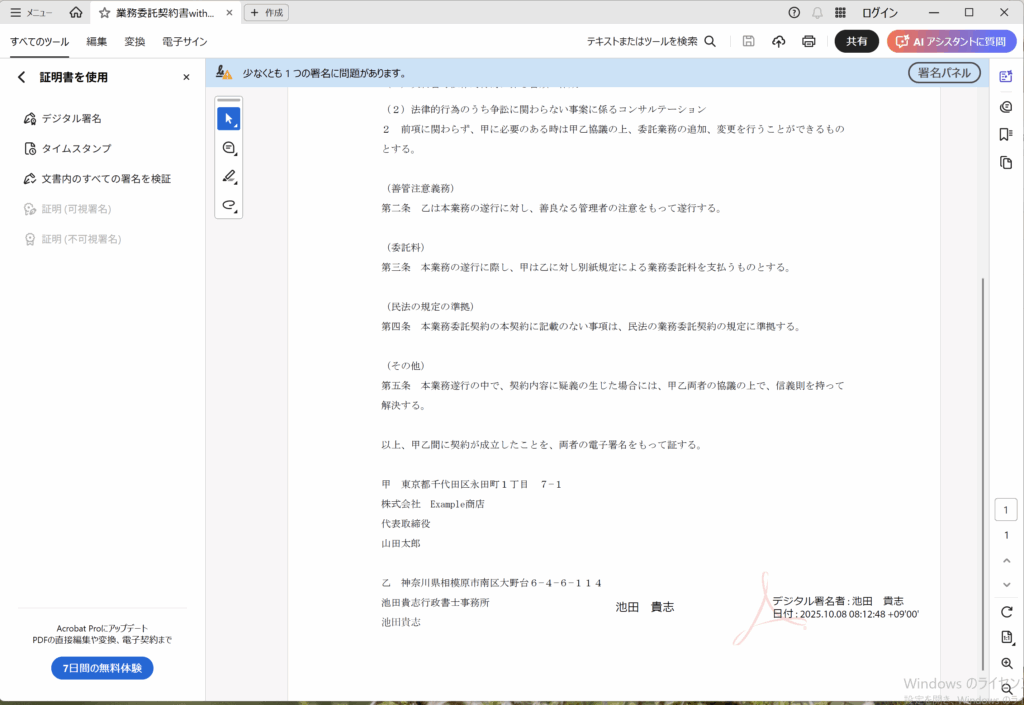The width and height of the screenshot is (1024, 705).
Task: Go back using arrow beside 証明書を使用
Action: [x=22, y=77]
